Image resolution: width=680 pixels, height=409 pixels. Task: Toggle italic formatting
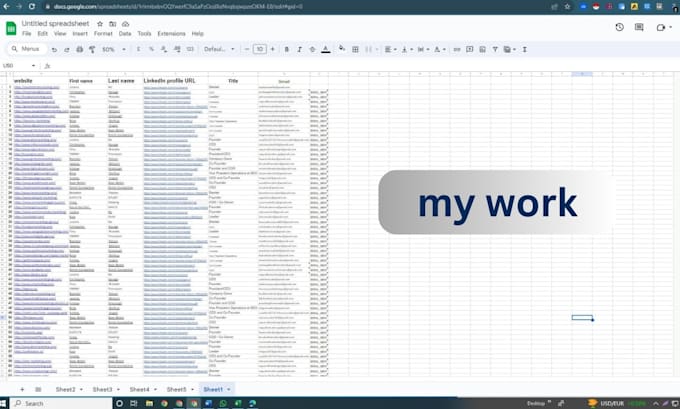tap(299, 49)
